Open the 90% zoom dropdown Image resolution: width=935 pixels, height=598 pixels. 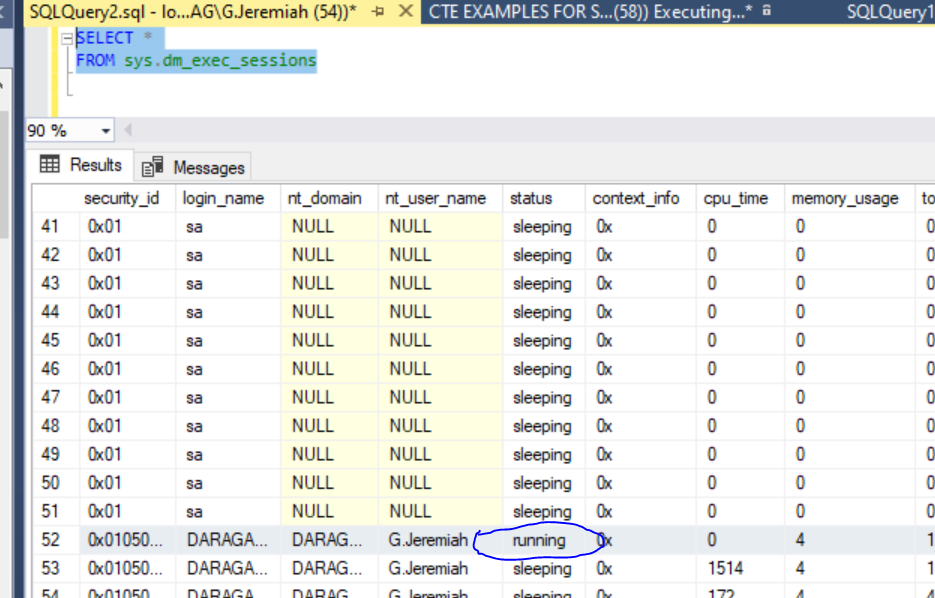(105, 130)
